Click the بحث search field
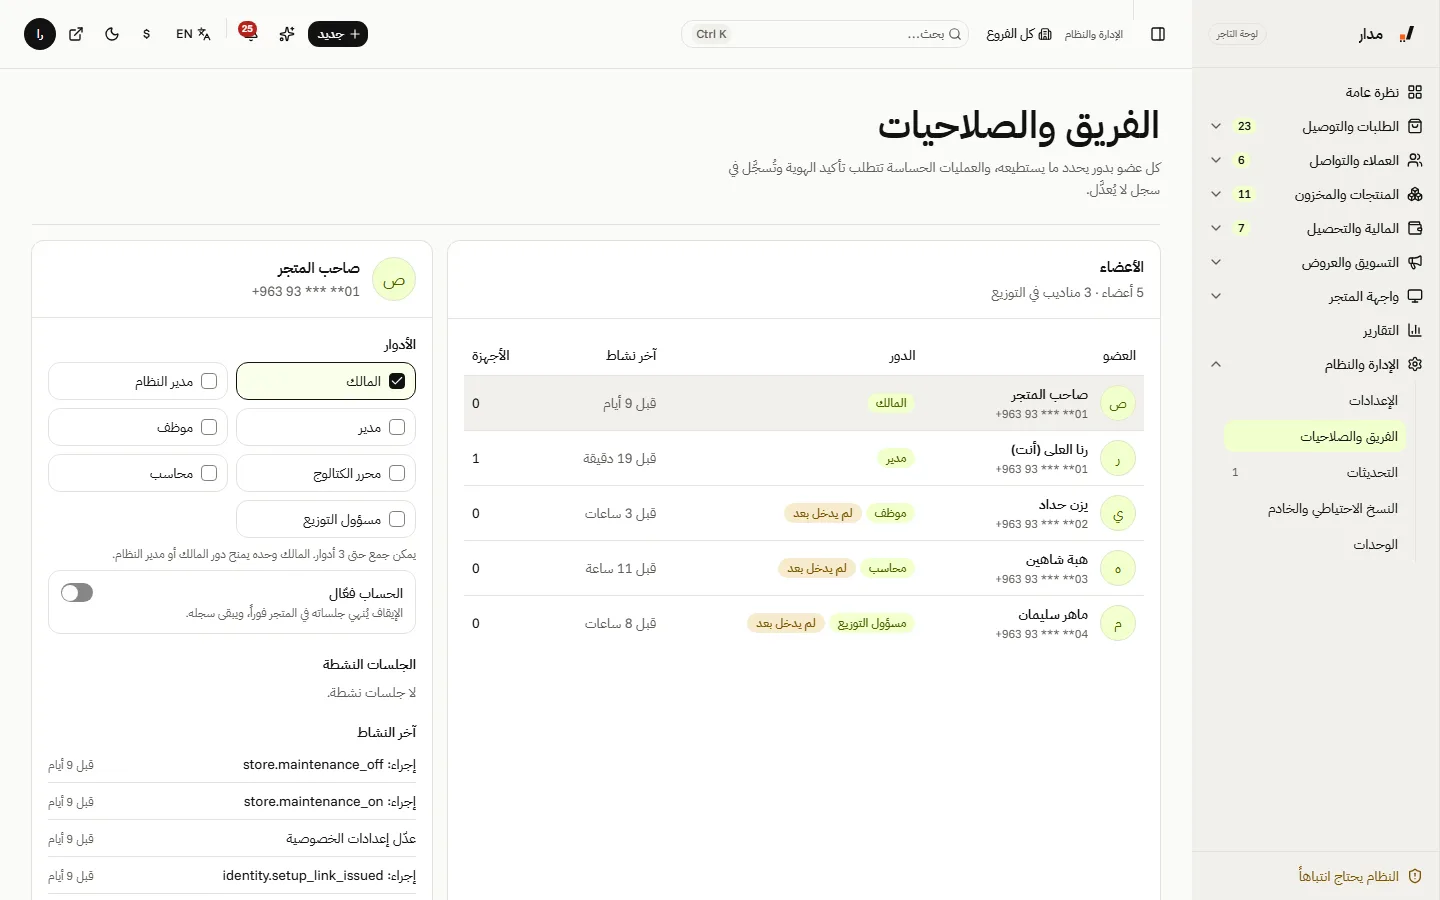This screenshot has height=900, width=1440. point(826,34)
